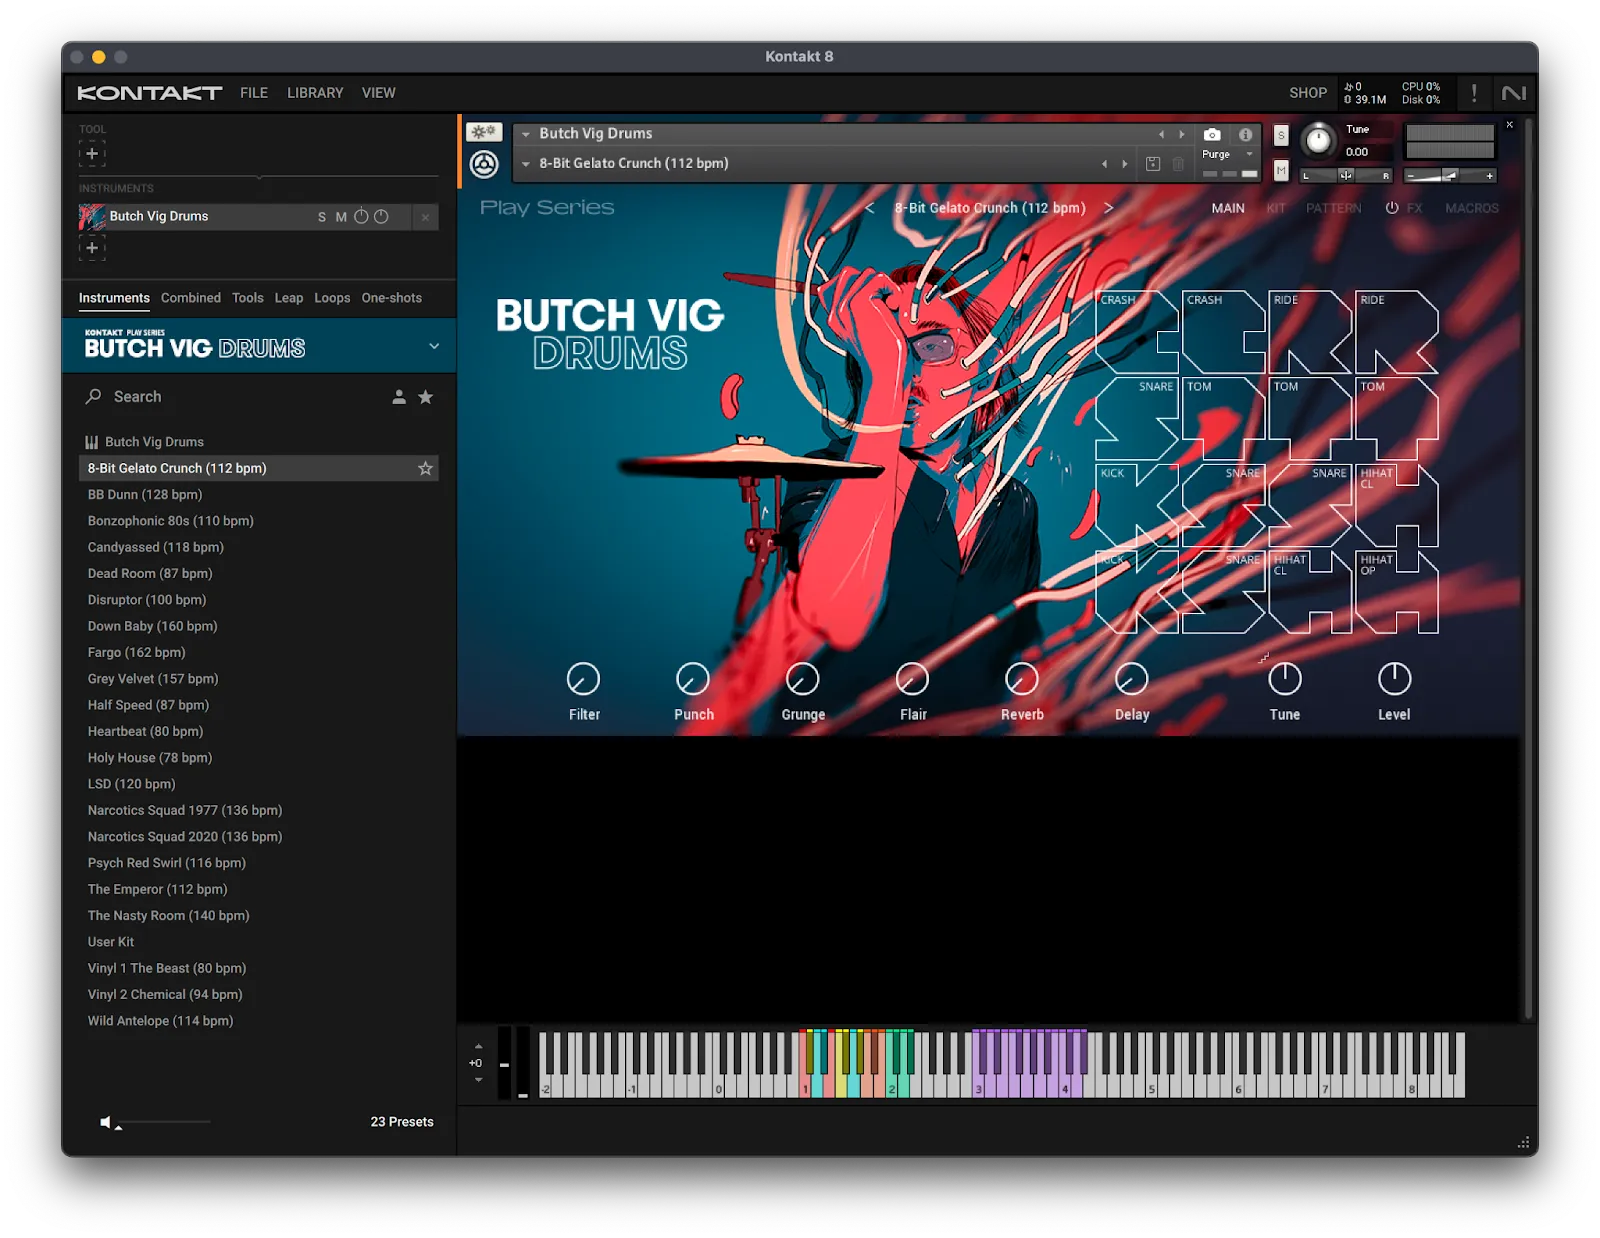Click the Butch Vig Drums rack thumbnail
This screenshot has height=1238, width=1600.
click(x=92, y=216)
